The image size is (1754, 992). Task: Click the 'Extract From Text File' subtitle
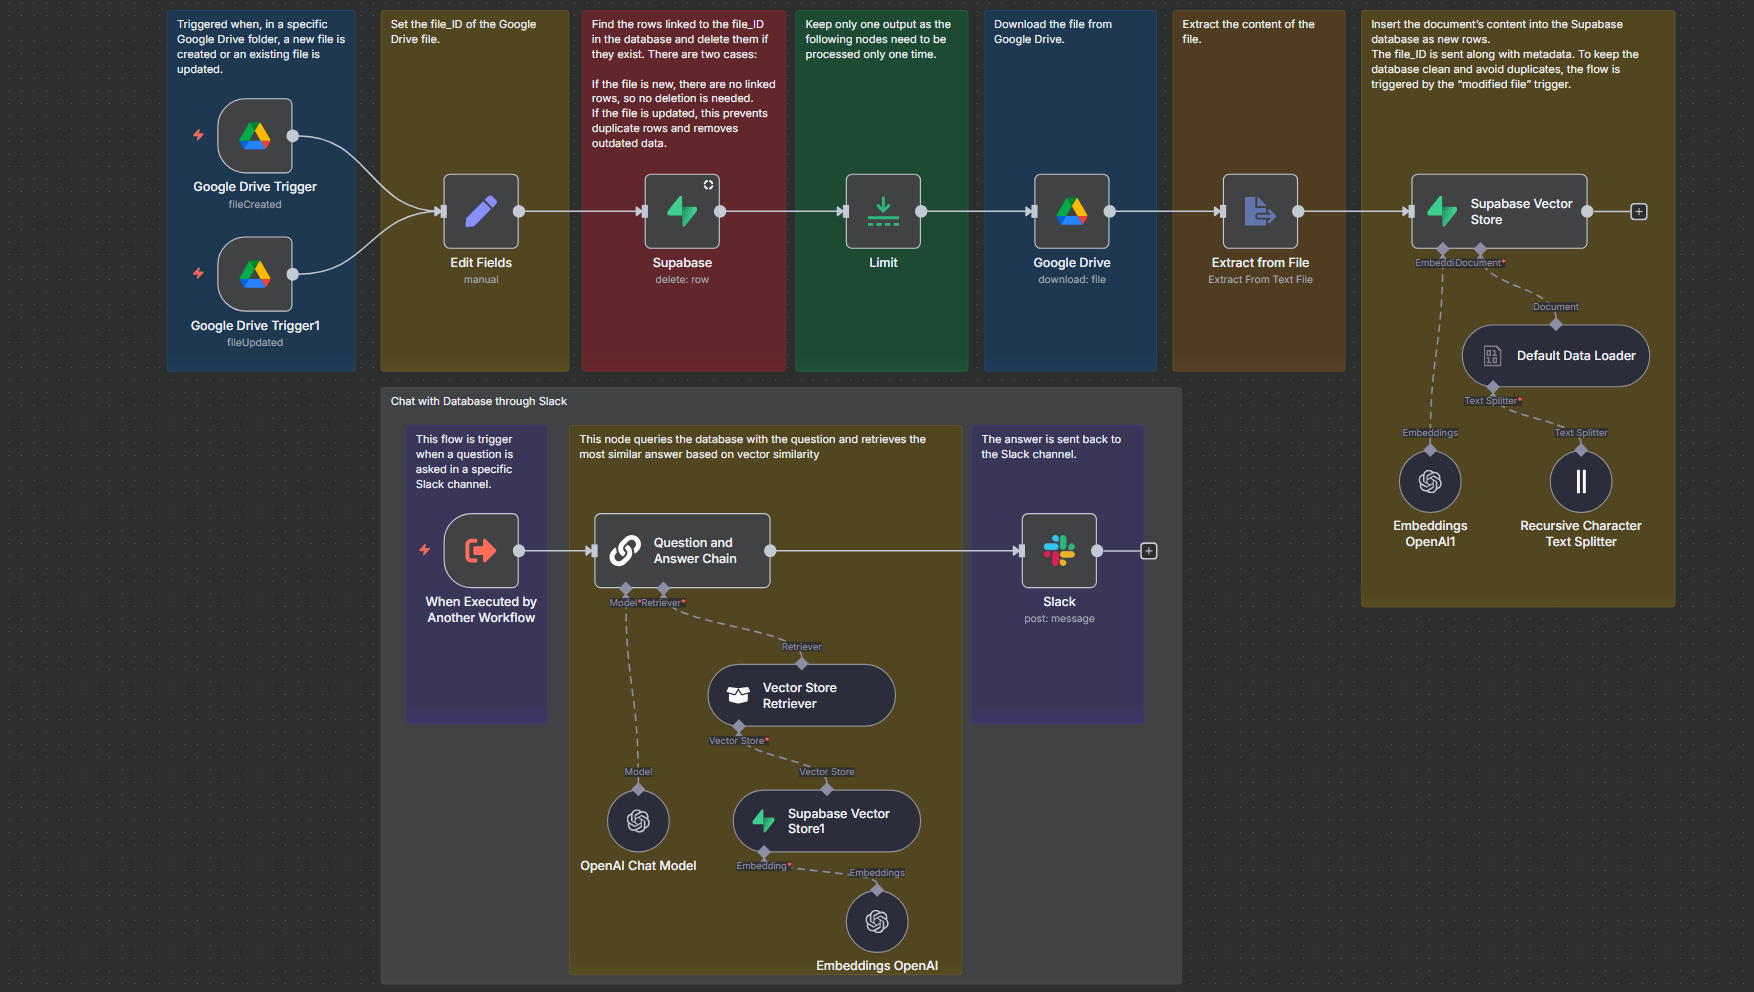click(1260, 280)
